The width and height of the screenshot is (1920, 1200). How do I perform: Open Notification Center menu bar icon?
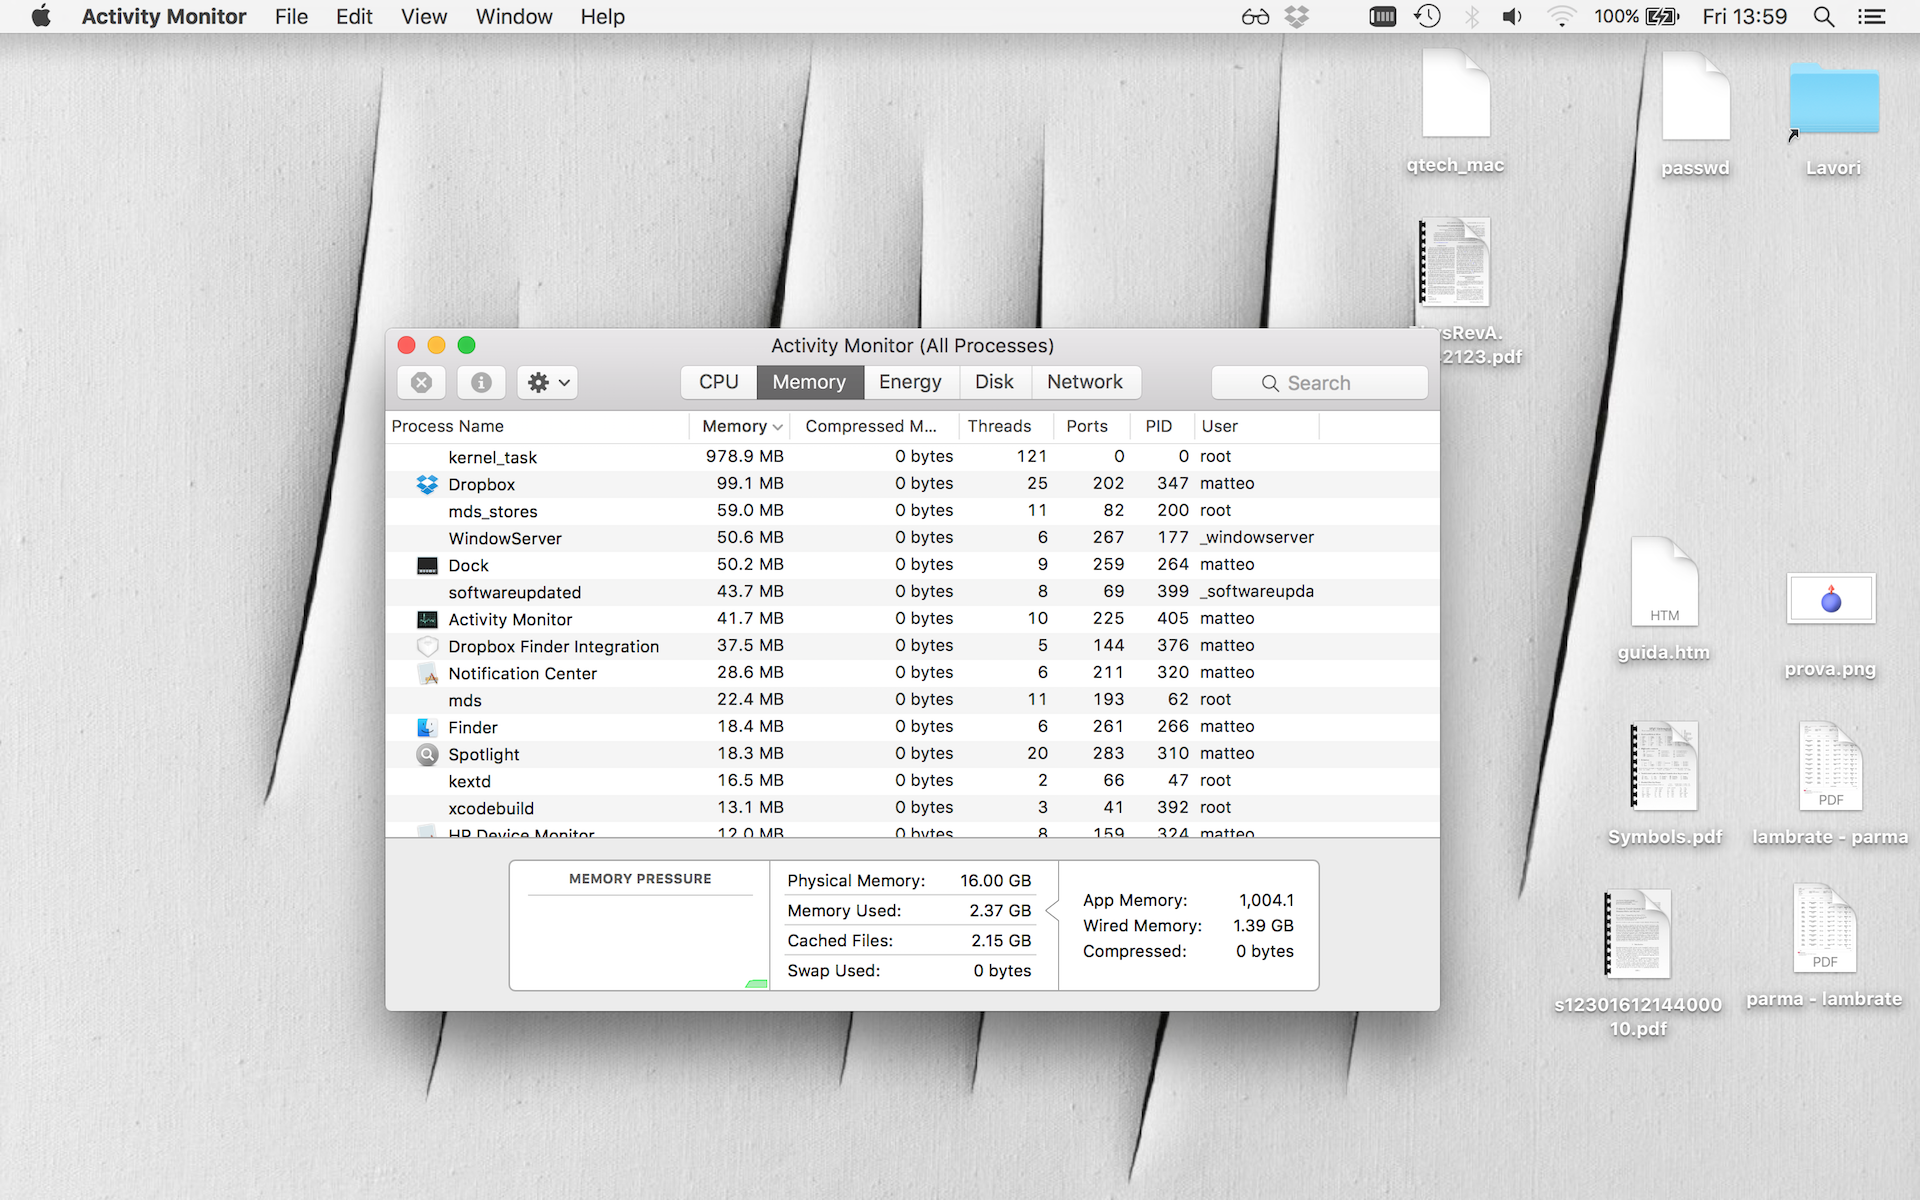point(1871,17)
